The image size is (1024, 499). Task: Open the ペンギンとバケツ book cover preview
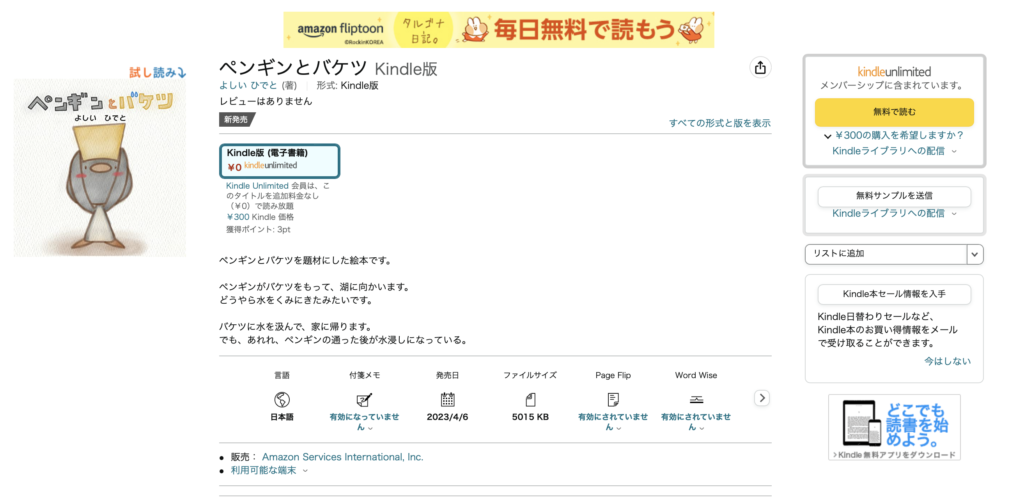(99, 167)
